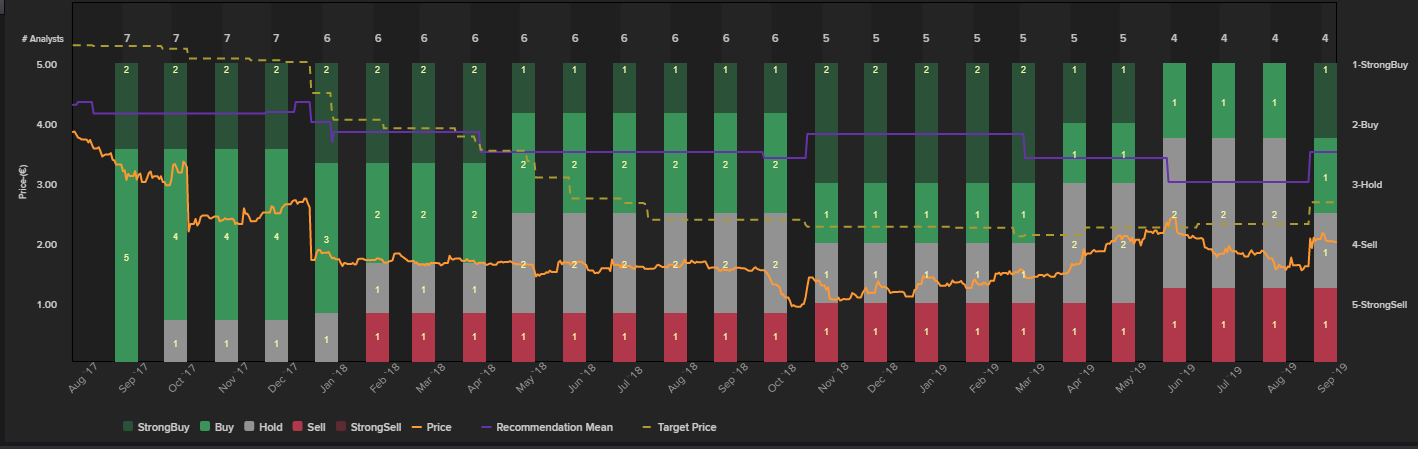Click the 1-StrongBuy right axis label
The width and height of the screenshot is (1418, 449).
(x=1381, y=65)
